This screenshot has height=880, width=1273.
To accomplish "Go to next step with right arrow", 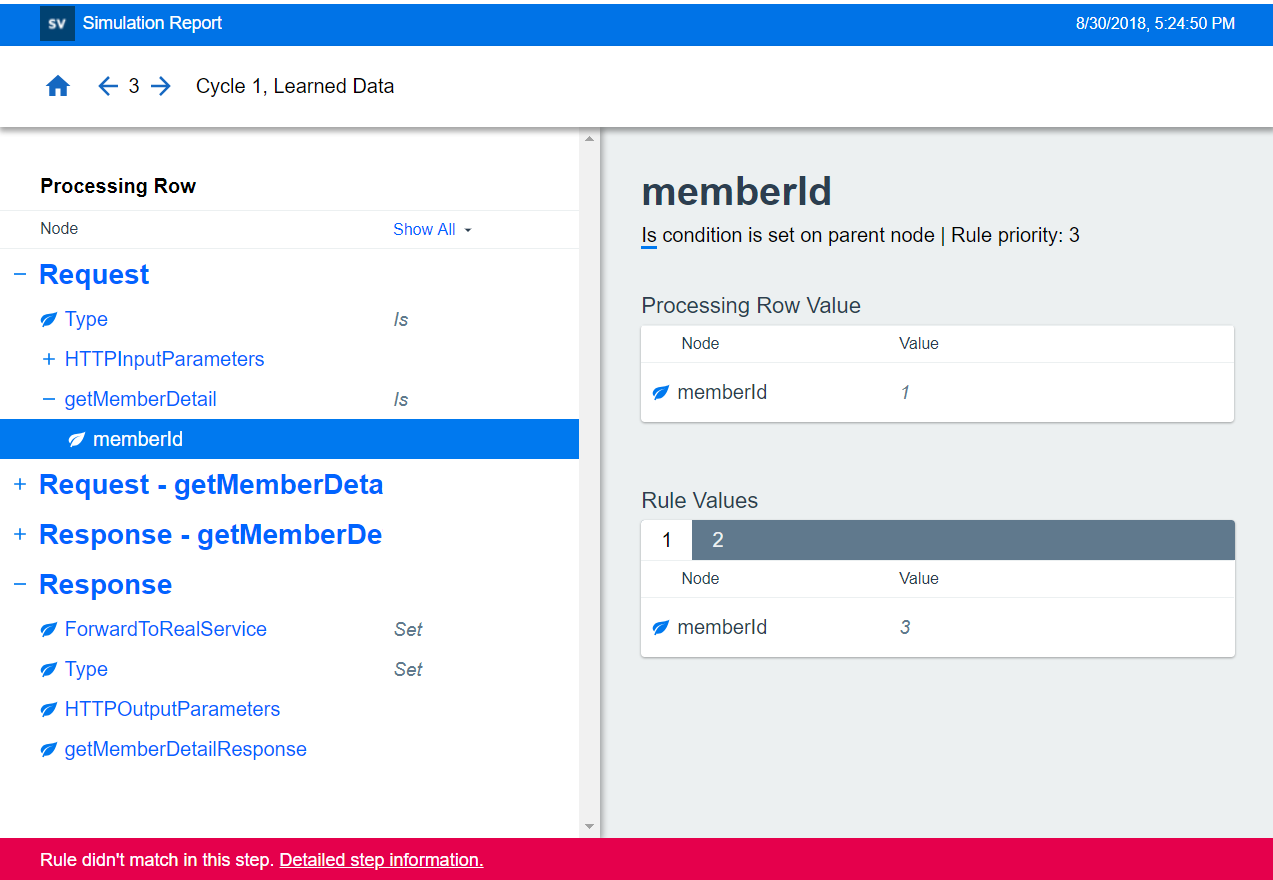I will [x=161, y=87].
